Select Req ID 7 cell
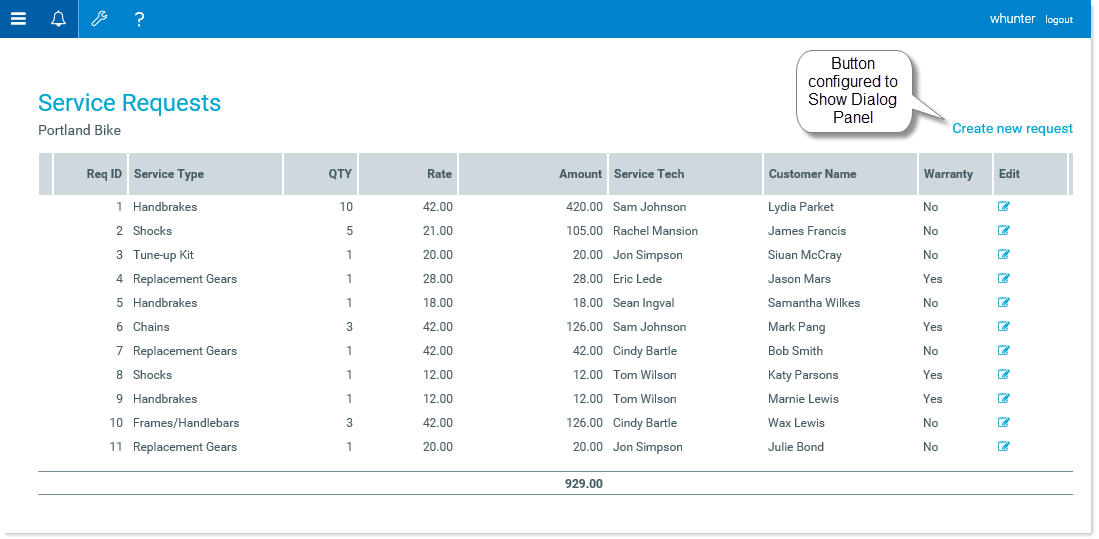1099x539 pixels. [x=119, y=350]
